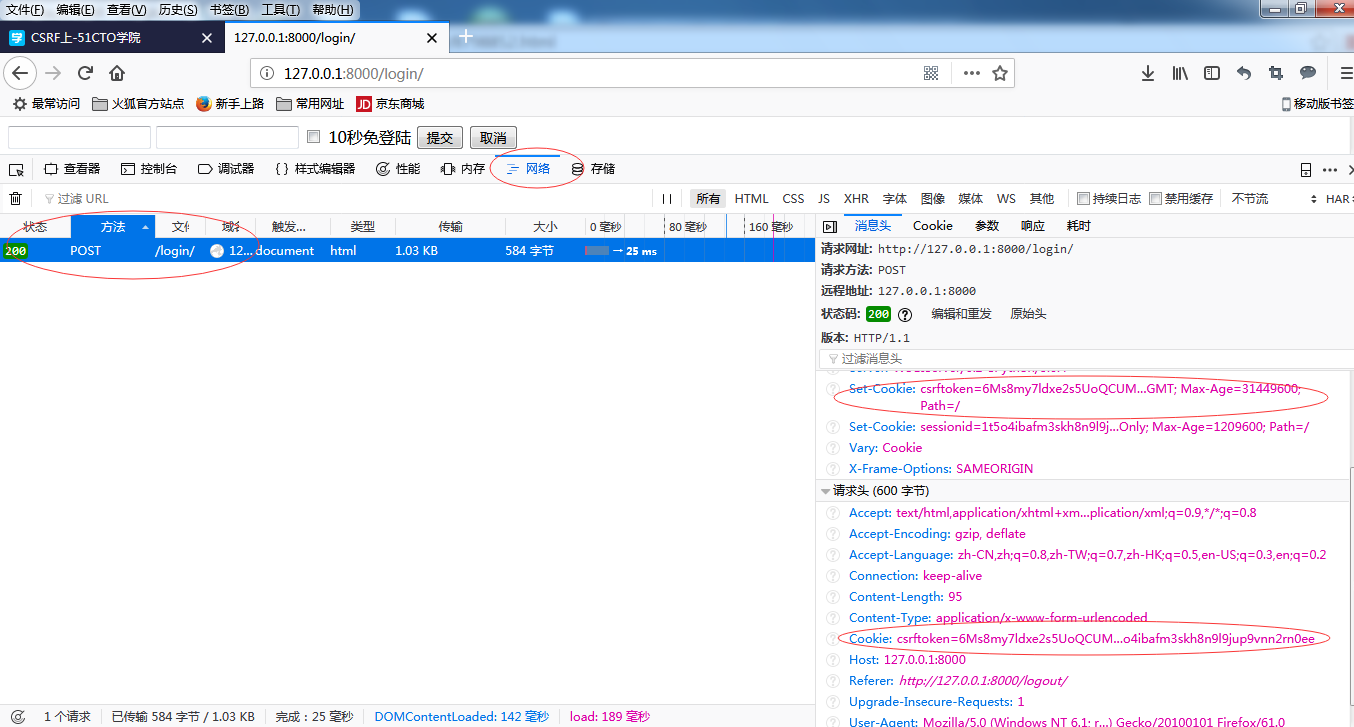The width and height of the screenshot is (1354, 727).
Task: Click the browser reload page icon
Action: (86, 73)
